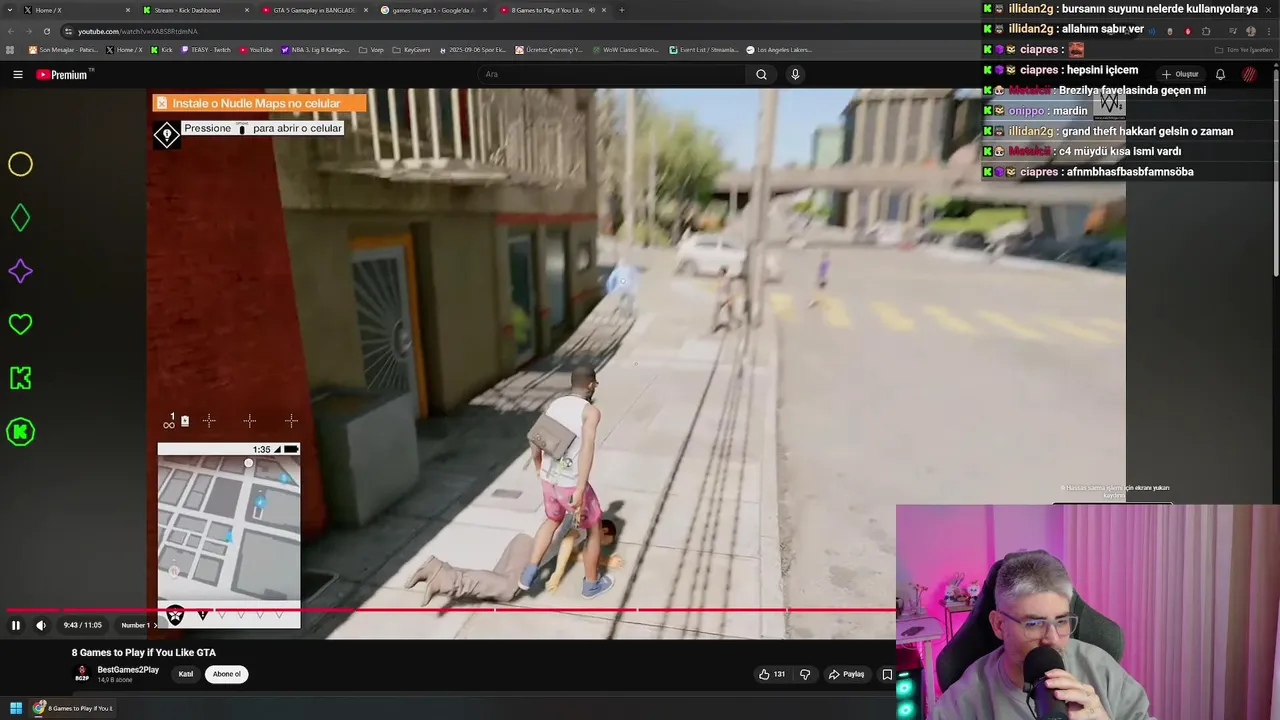Click the YouTube search magnifier button
The height and width of the screenshot is (720, 1280).
coord(761,74)
